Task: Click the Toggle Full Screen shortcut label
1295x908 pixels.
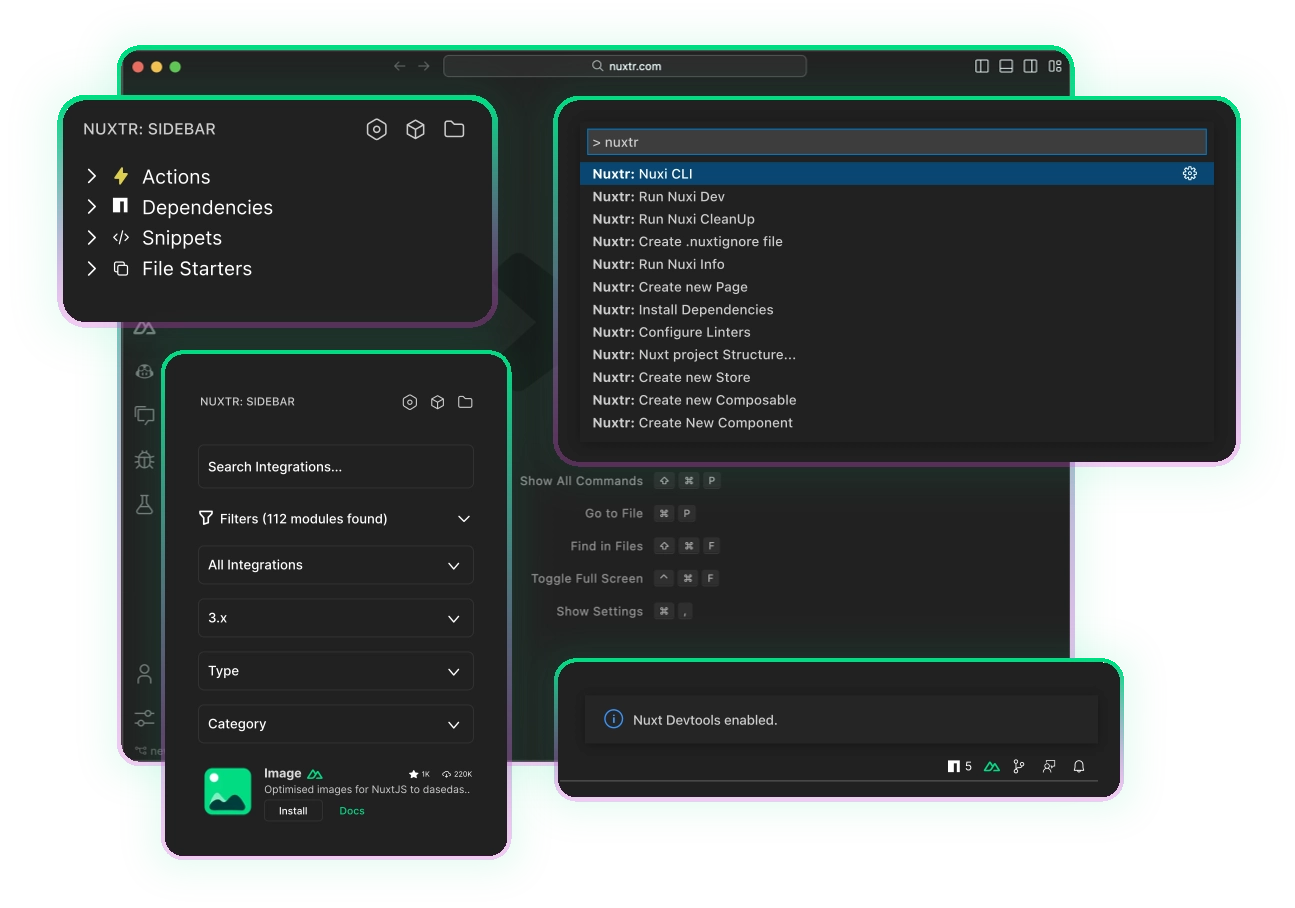Action: click(x=587, y=578)
